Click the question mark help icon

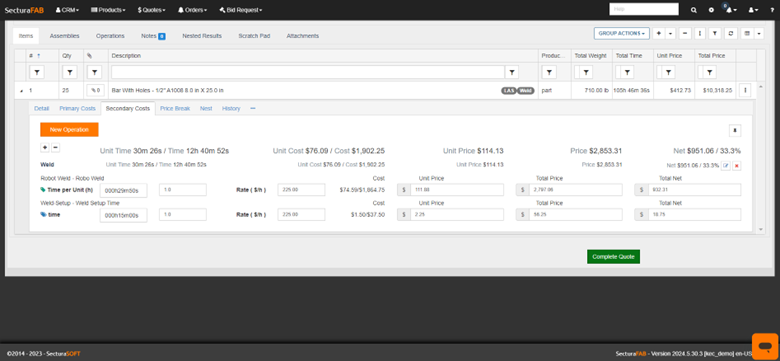point(772,10)
